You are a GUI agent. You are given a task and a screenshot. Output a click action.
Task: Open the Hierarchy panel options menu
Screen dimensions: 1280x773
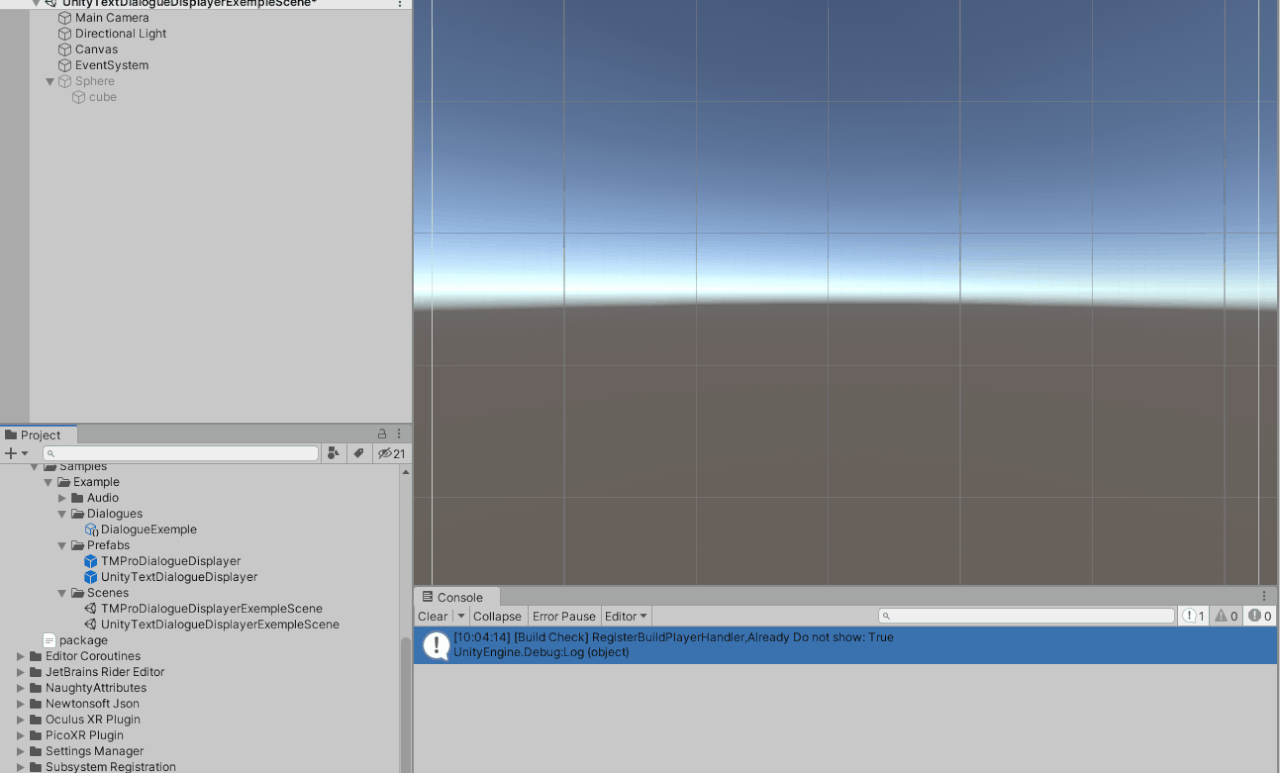pyautogui.click(x=399, y=5)
